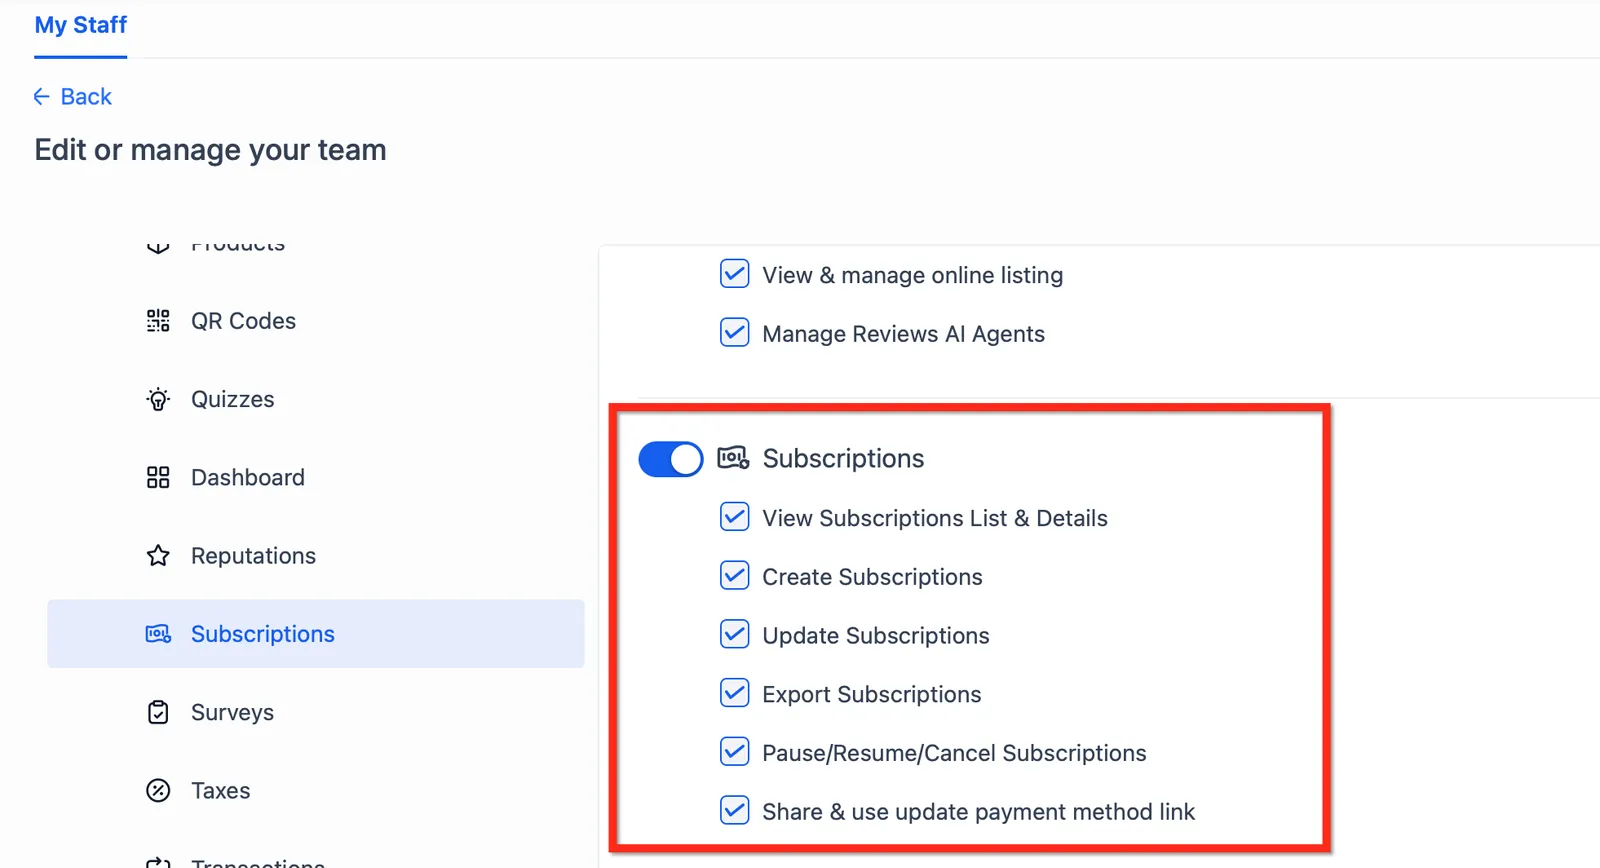Image resolution: width=1600 pixels, height=868 pixels.
Task: Uncheck Export Subscriptions permission
Action: (735, 693)
